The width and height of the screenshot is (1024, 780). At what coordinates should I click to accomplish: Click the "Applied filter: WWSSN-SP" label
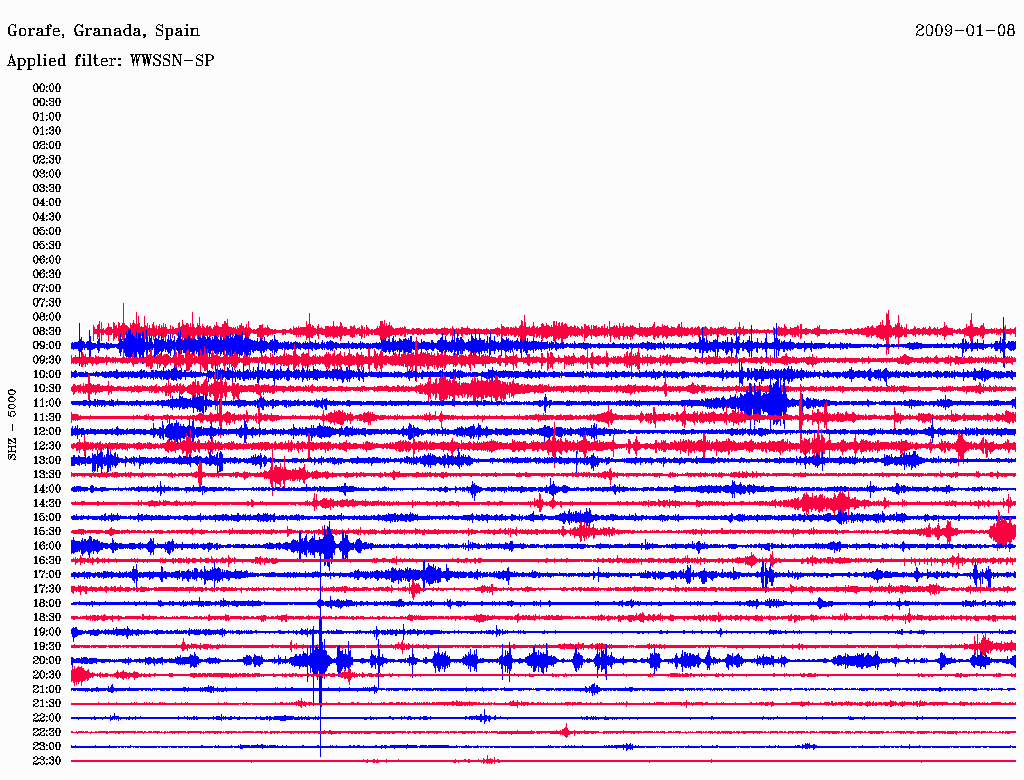click(x=110, y=60)
